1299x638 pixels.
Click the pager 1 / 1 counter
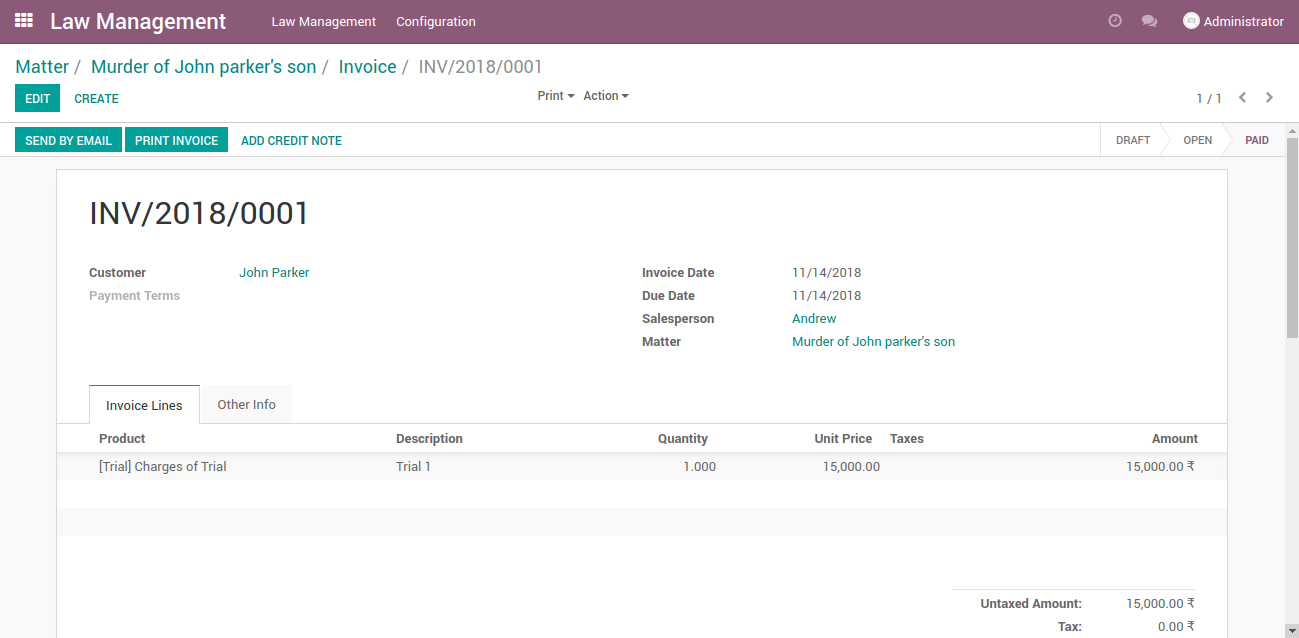tap(1209, 98)
